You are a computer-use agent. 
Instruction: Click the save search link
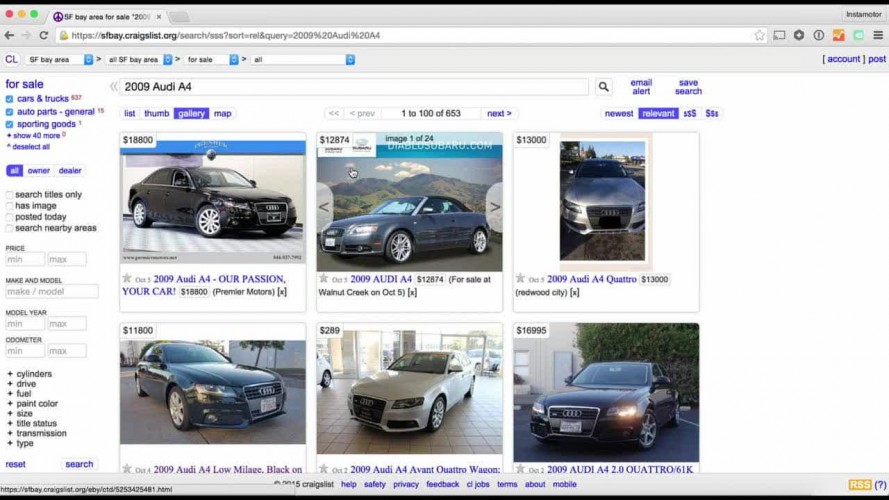click(x=688, y=87)
